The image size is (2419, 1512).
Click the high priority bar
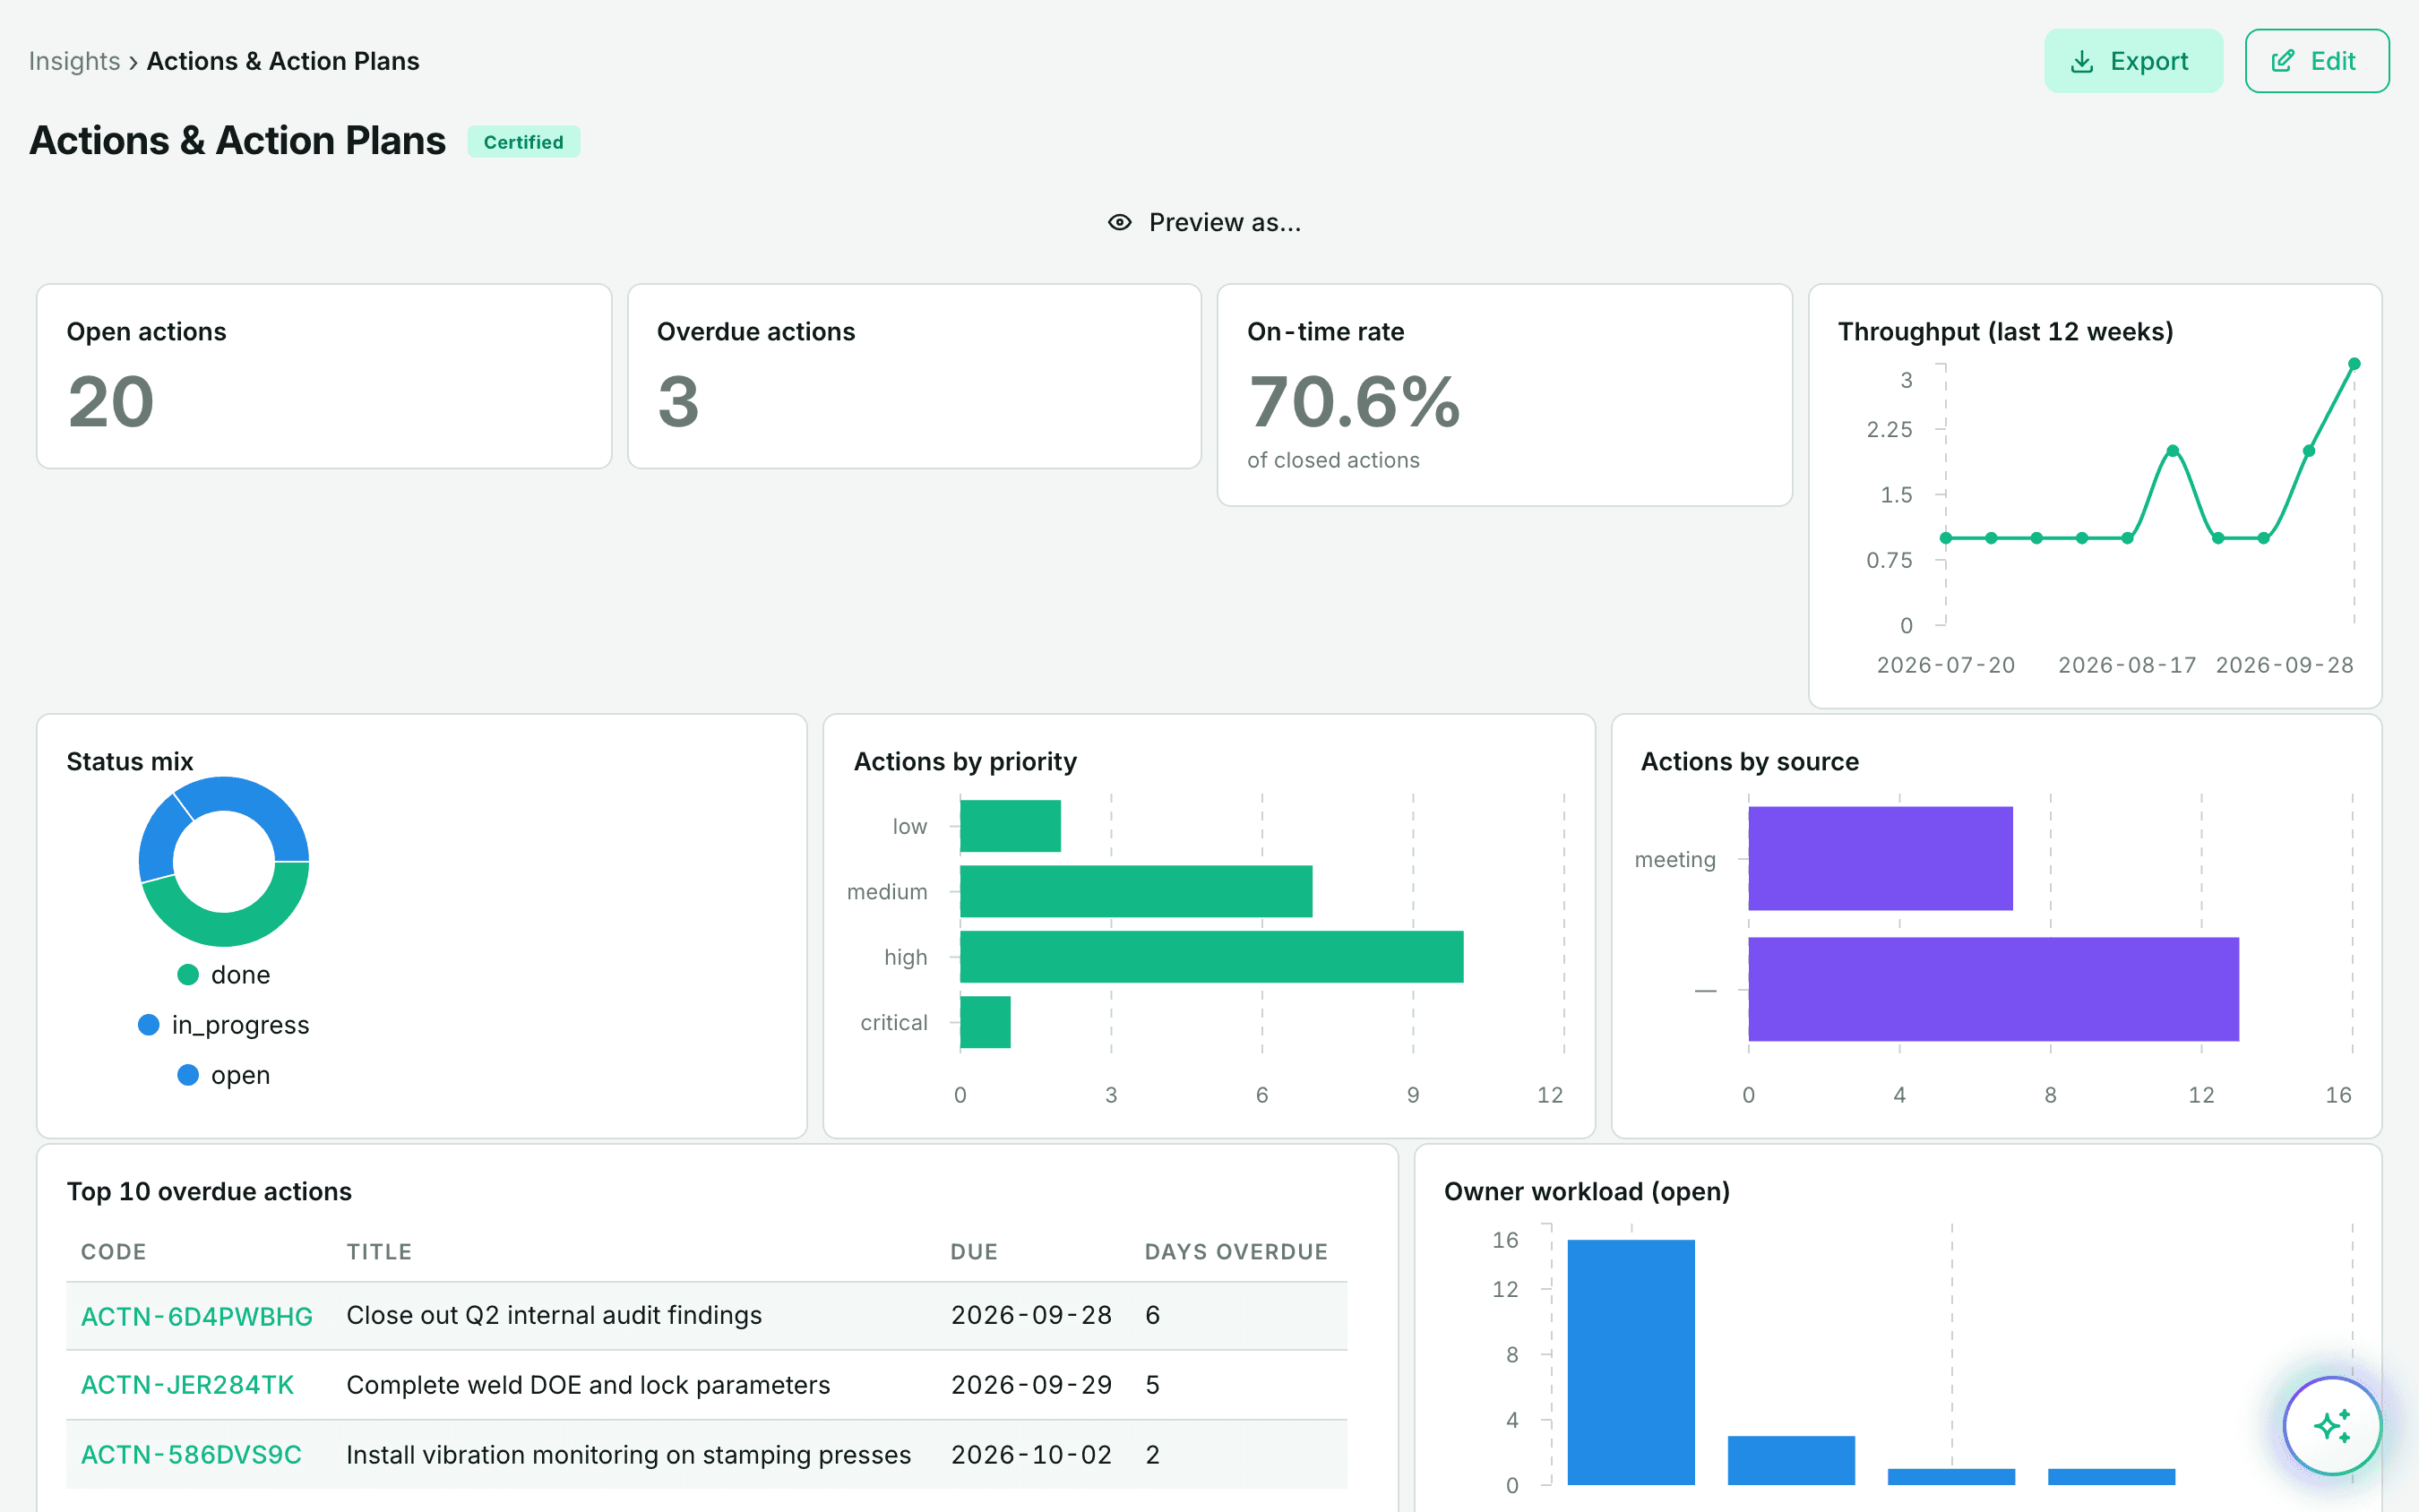coord(1211,957)
